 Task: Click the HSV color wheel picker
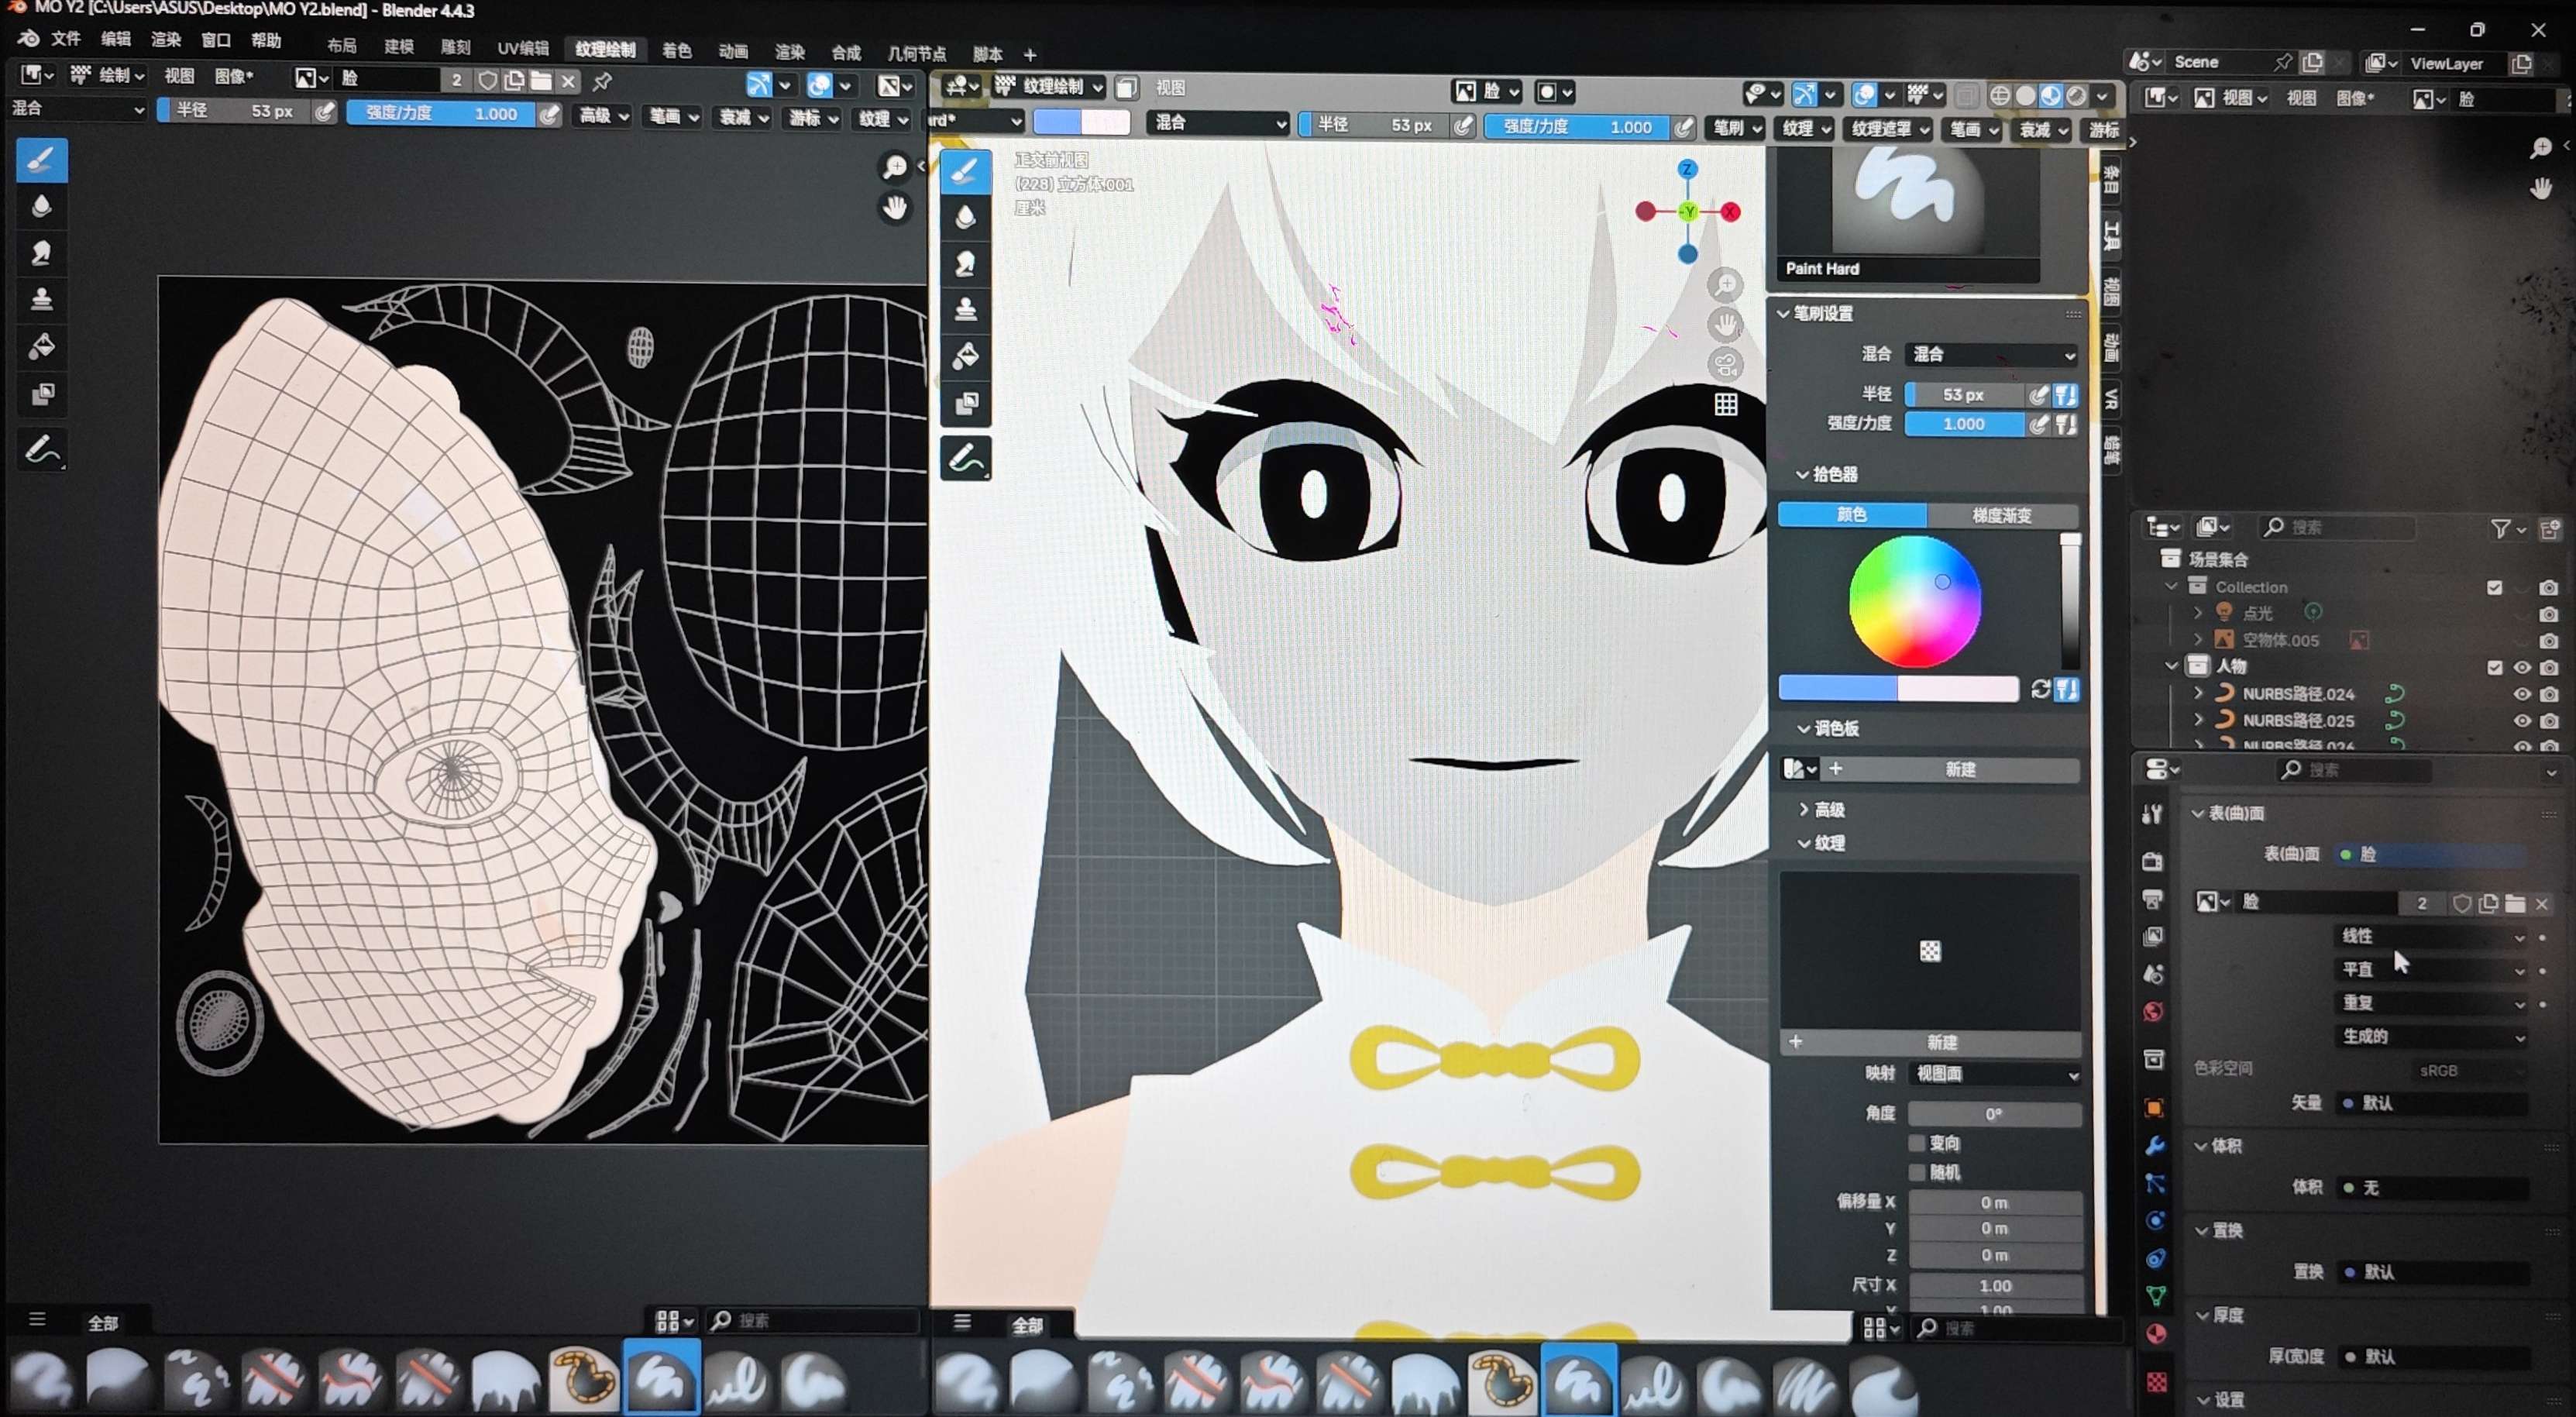1914,602
